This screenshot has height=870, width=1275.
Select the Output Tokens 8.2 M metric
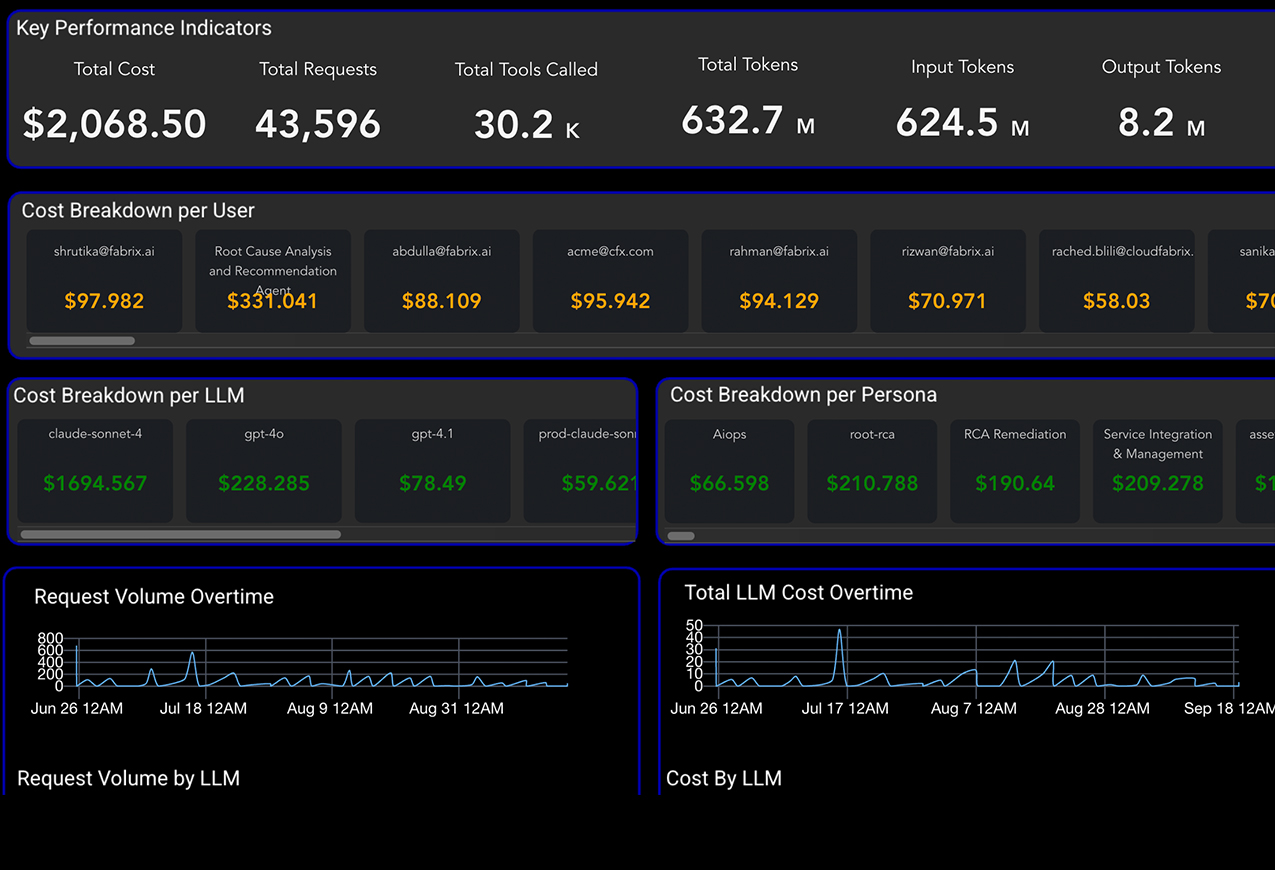coord(1161,122)
